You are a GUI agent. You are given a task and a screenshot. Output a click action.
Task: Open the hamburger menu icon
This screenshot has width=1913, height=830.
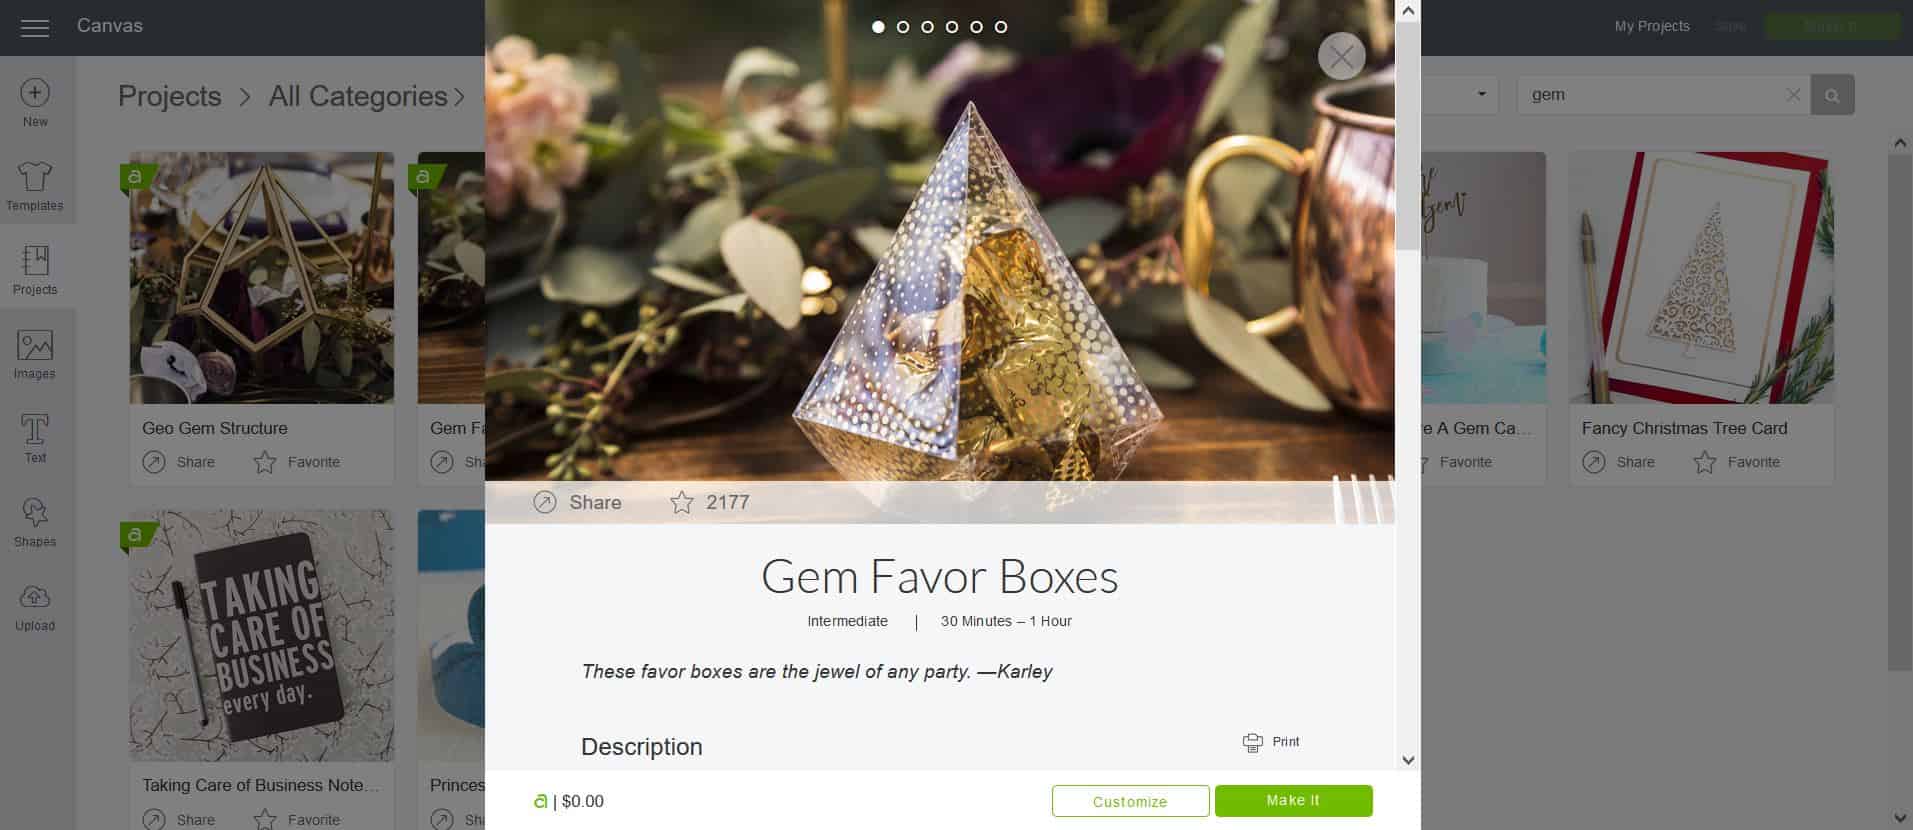tap(35, 28)
